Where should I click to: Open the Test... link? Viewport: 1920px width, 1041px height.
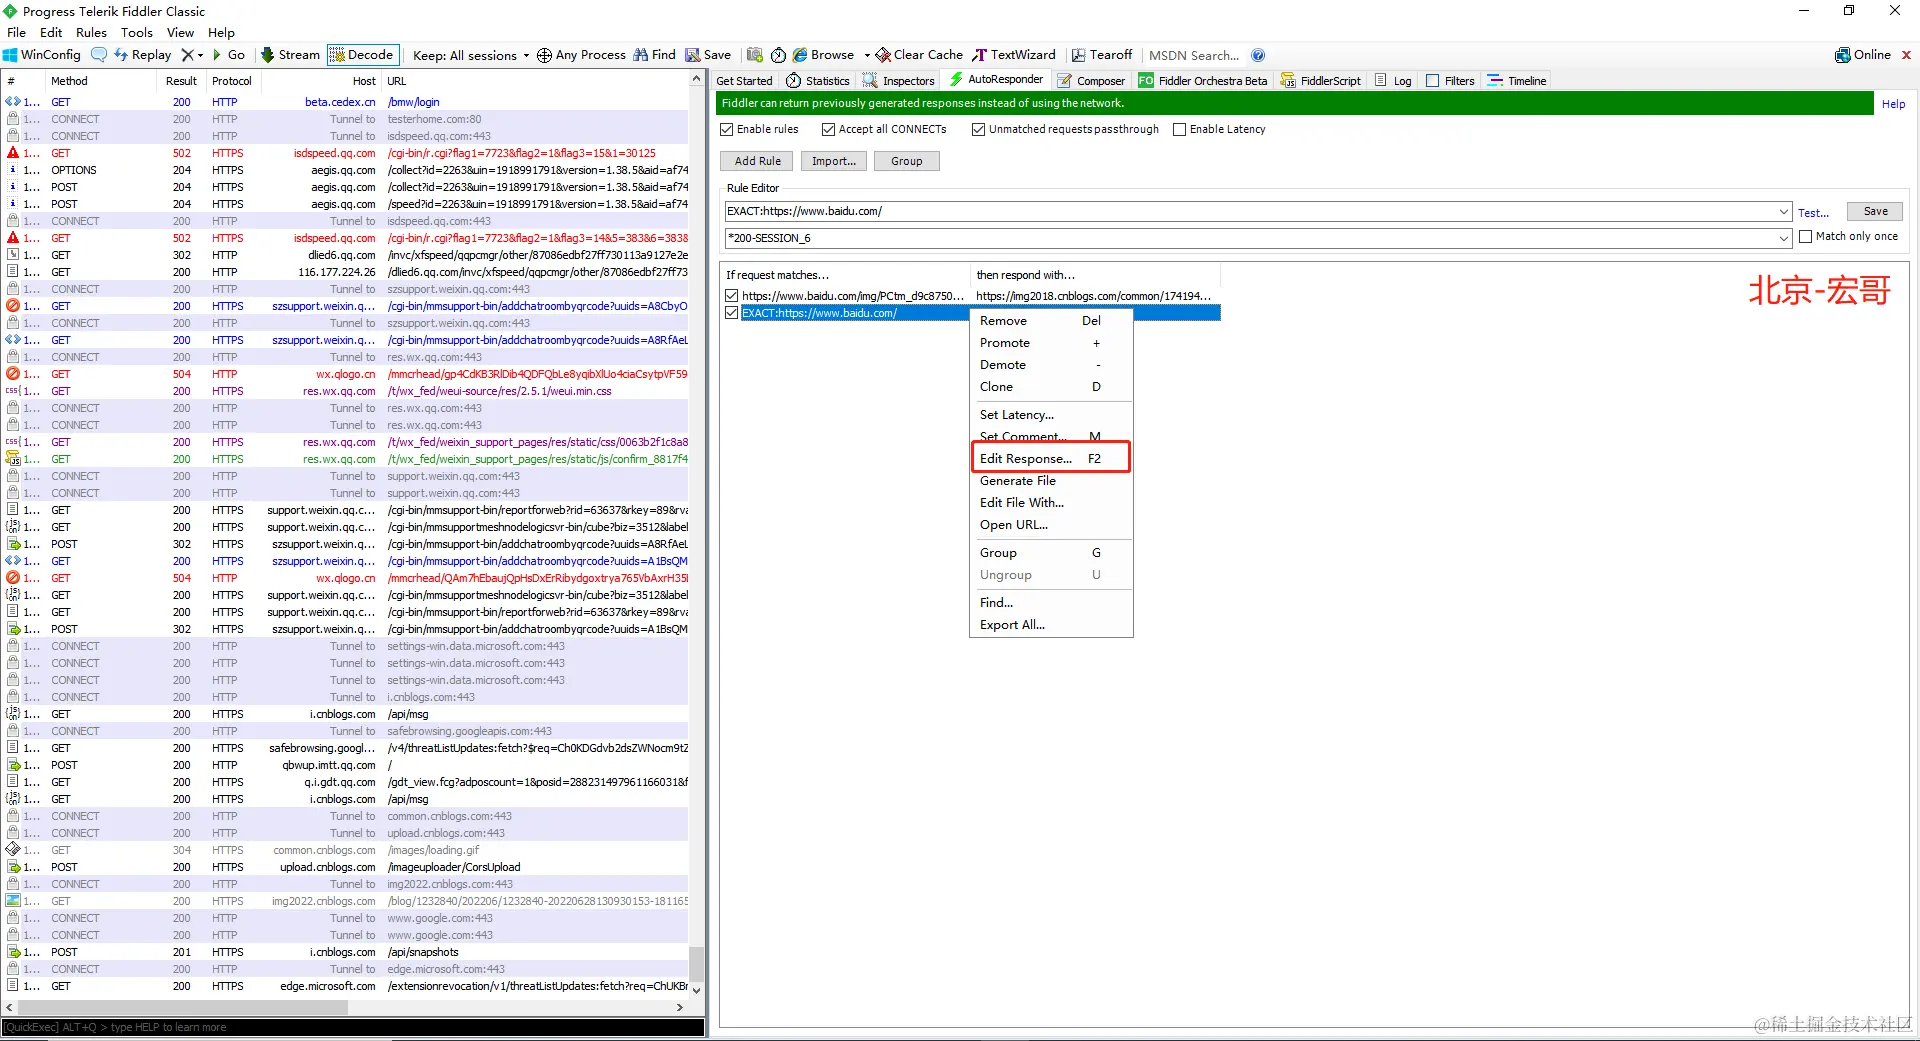coord(1813,213)
